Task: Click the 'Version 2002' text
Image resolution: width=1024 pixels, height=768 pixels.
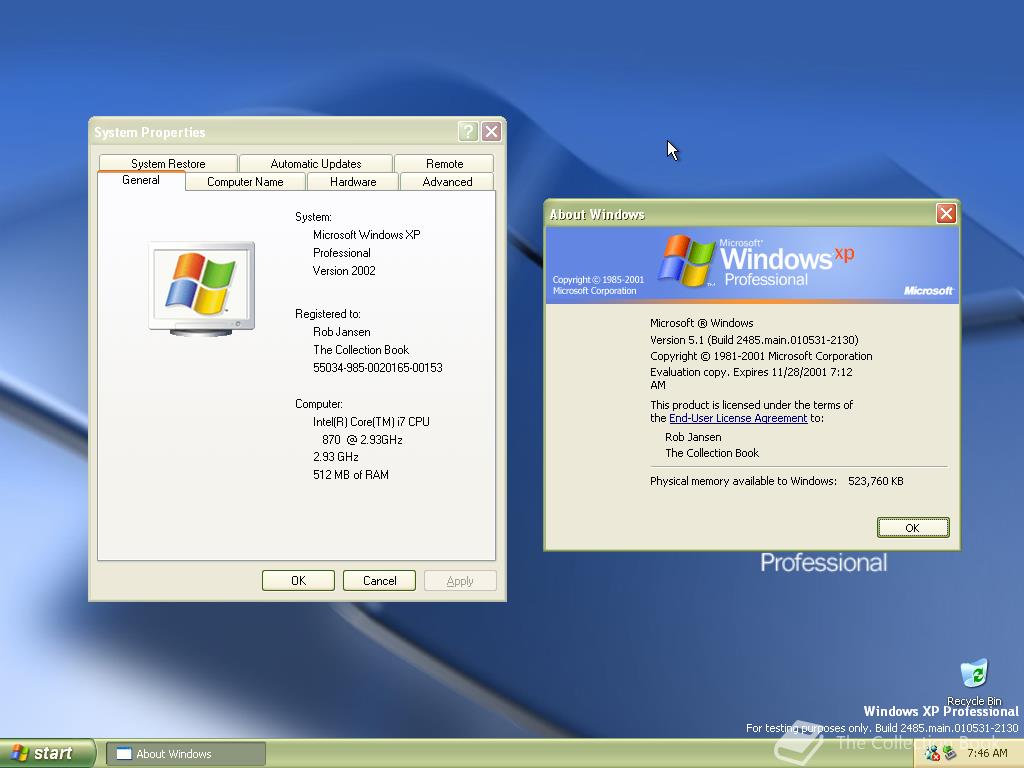Action: [x=344, y=271]
